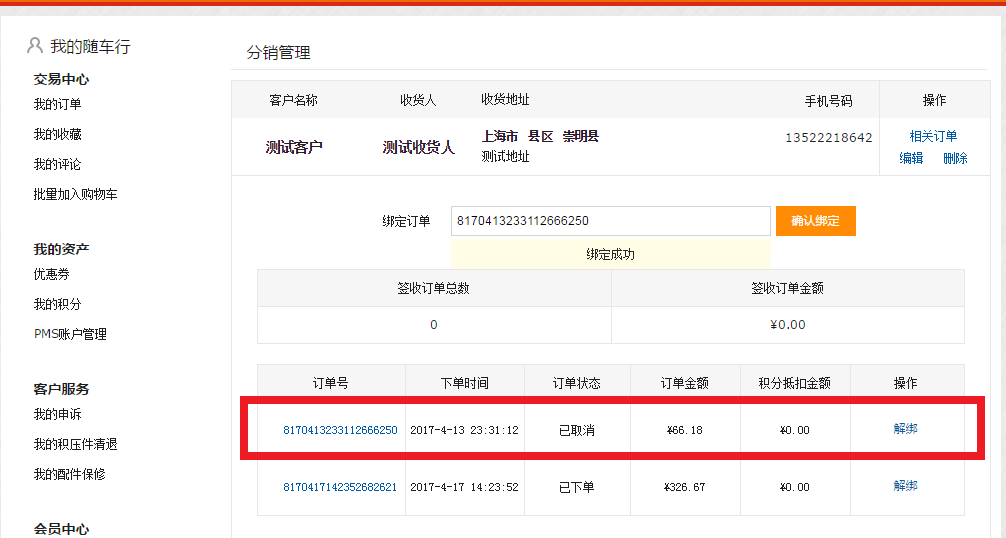This screenshot has height=538, width=1006.
Task: Click 删除 to remove the customer
Action: pyautogui.click(x=955, y=158)
